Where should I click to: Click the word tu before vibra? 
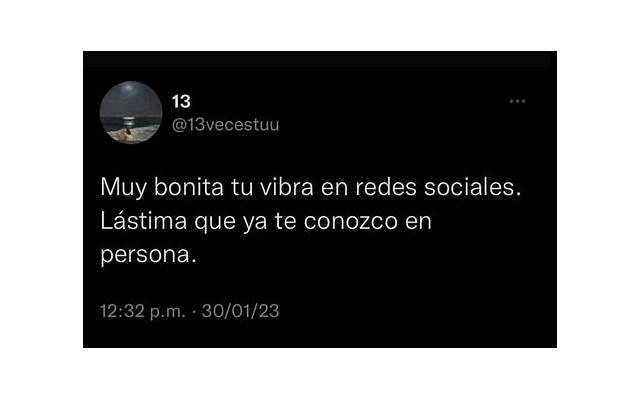pyautogui.click(x=242, y=188)
